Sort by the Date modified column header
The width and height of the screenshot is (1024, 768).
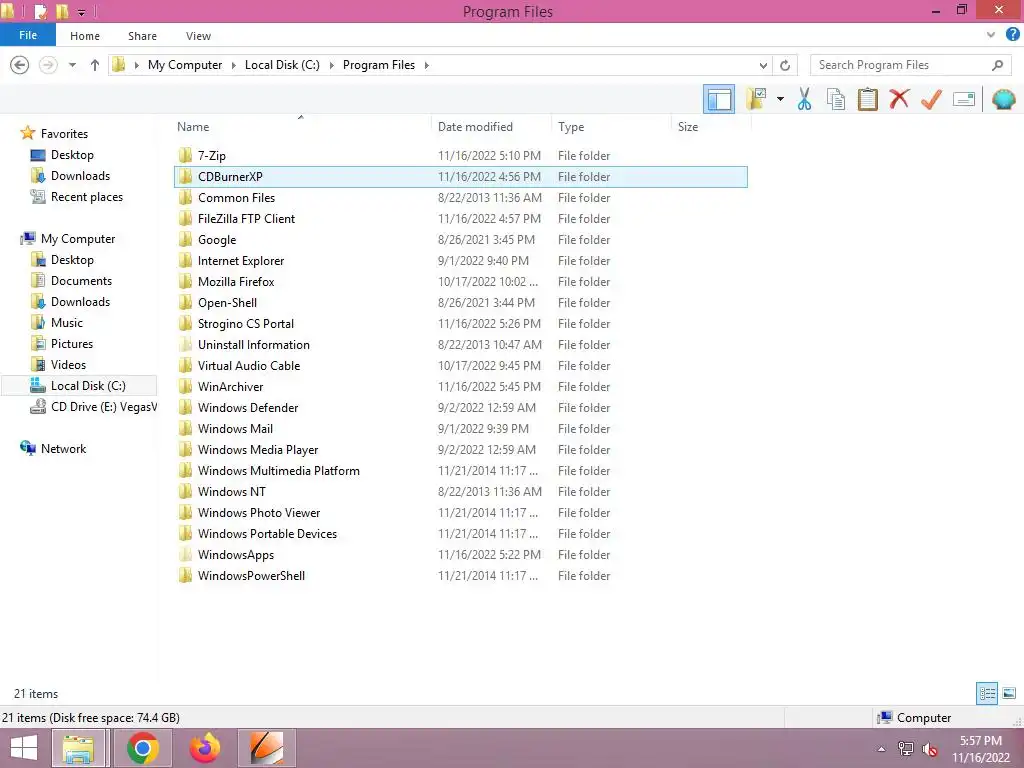click(x=475, y=127)
